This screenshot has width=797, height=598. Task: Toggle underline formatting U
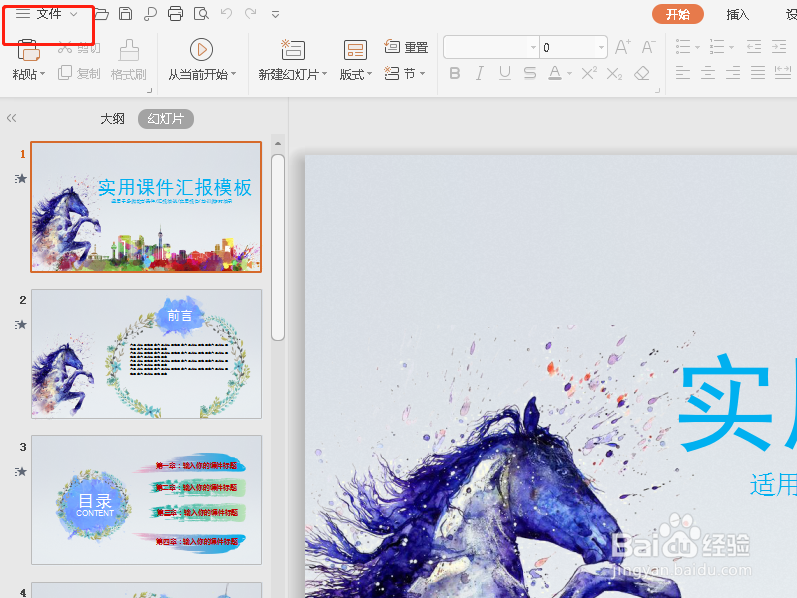504,74
